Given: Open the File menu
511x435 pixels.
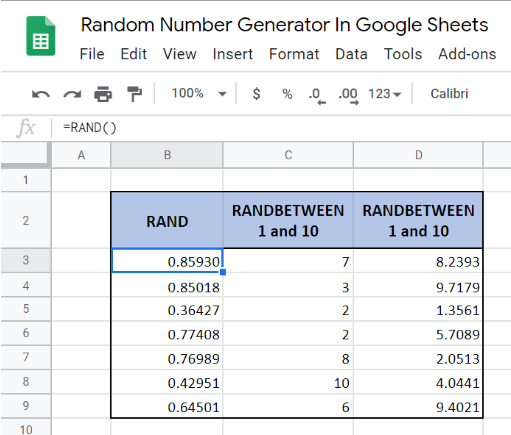Looking at the screenshot, I should click(x=92, y=54).
